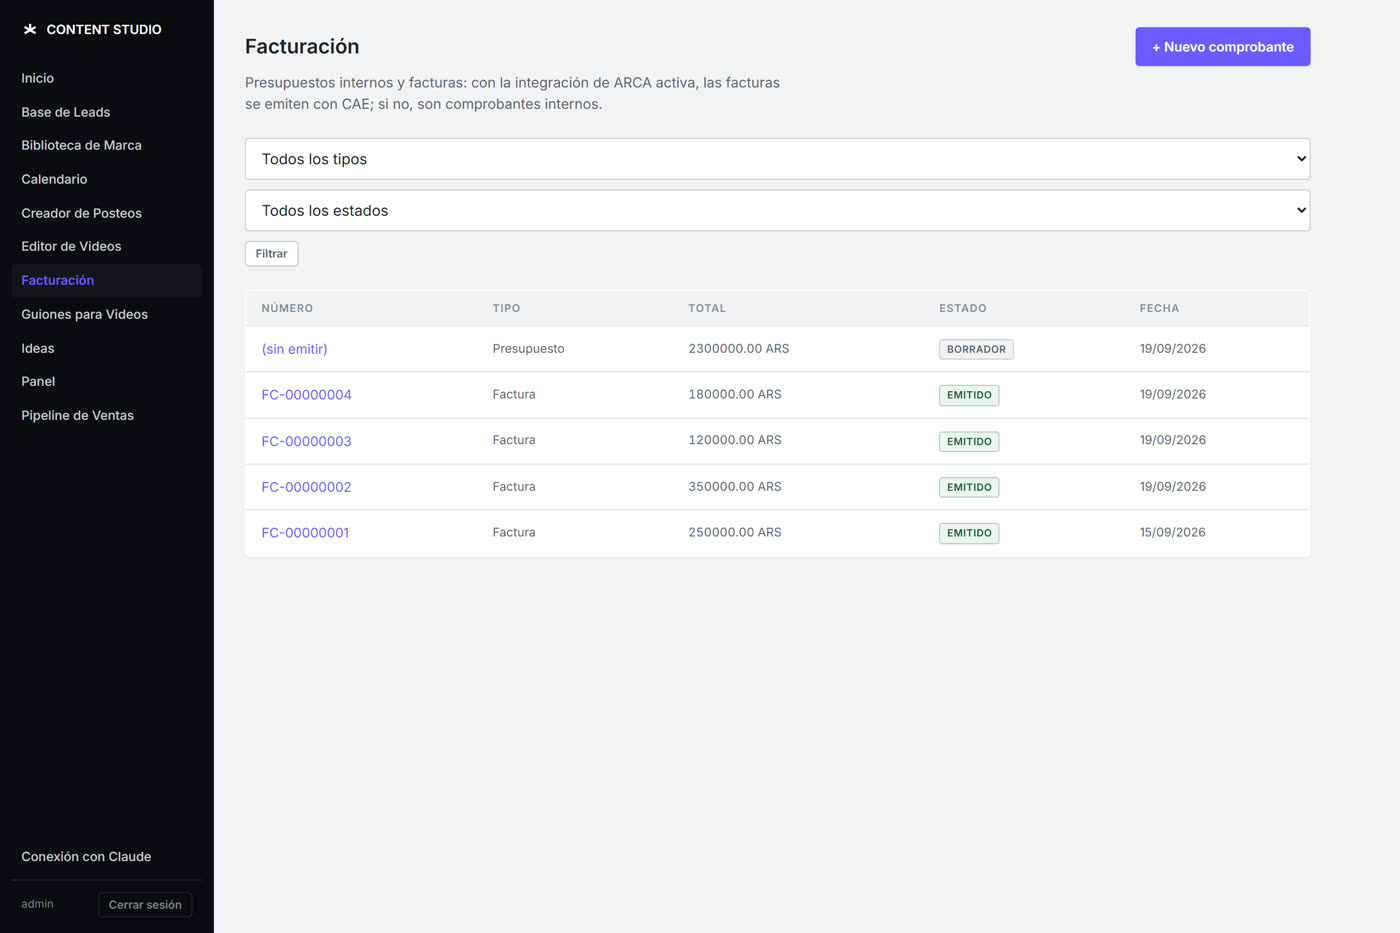Click the Content Studio logo icon
The image size is (1400, 933).
click(30, 30)
